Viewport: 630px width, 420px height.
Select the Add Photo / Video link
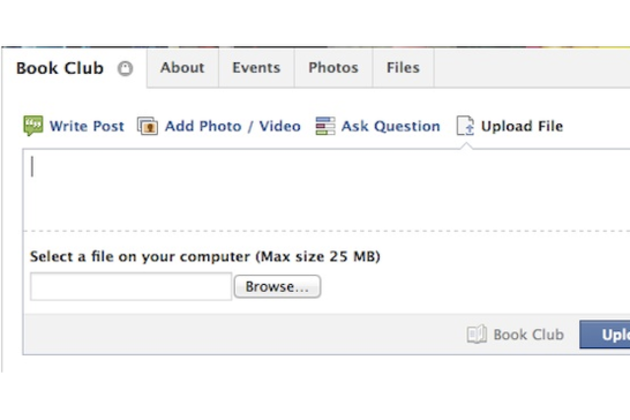pyautogui.click(x=232, y=127)
